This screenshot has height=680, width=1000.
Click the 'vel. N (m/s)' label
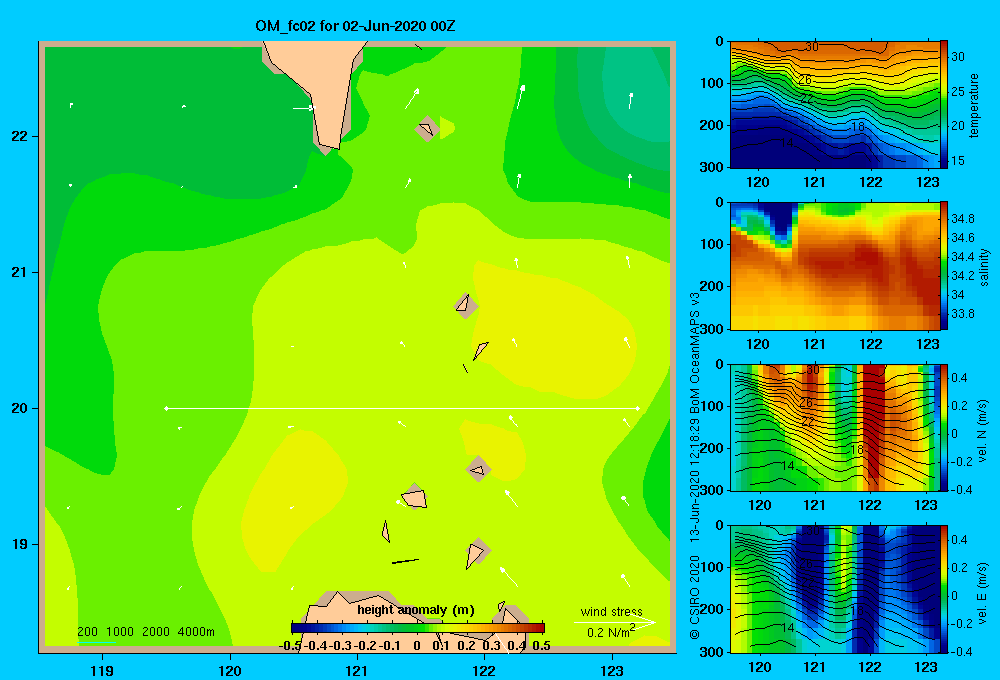tap(983, 431)
